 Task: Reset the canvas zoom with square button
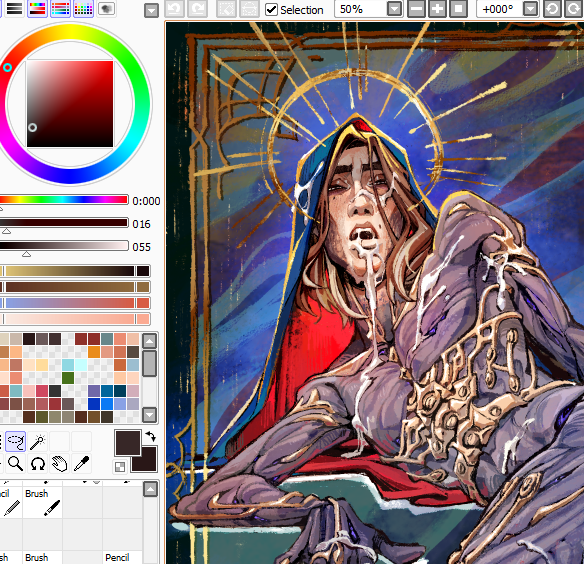pos(458,9)
